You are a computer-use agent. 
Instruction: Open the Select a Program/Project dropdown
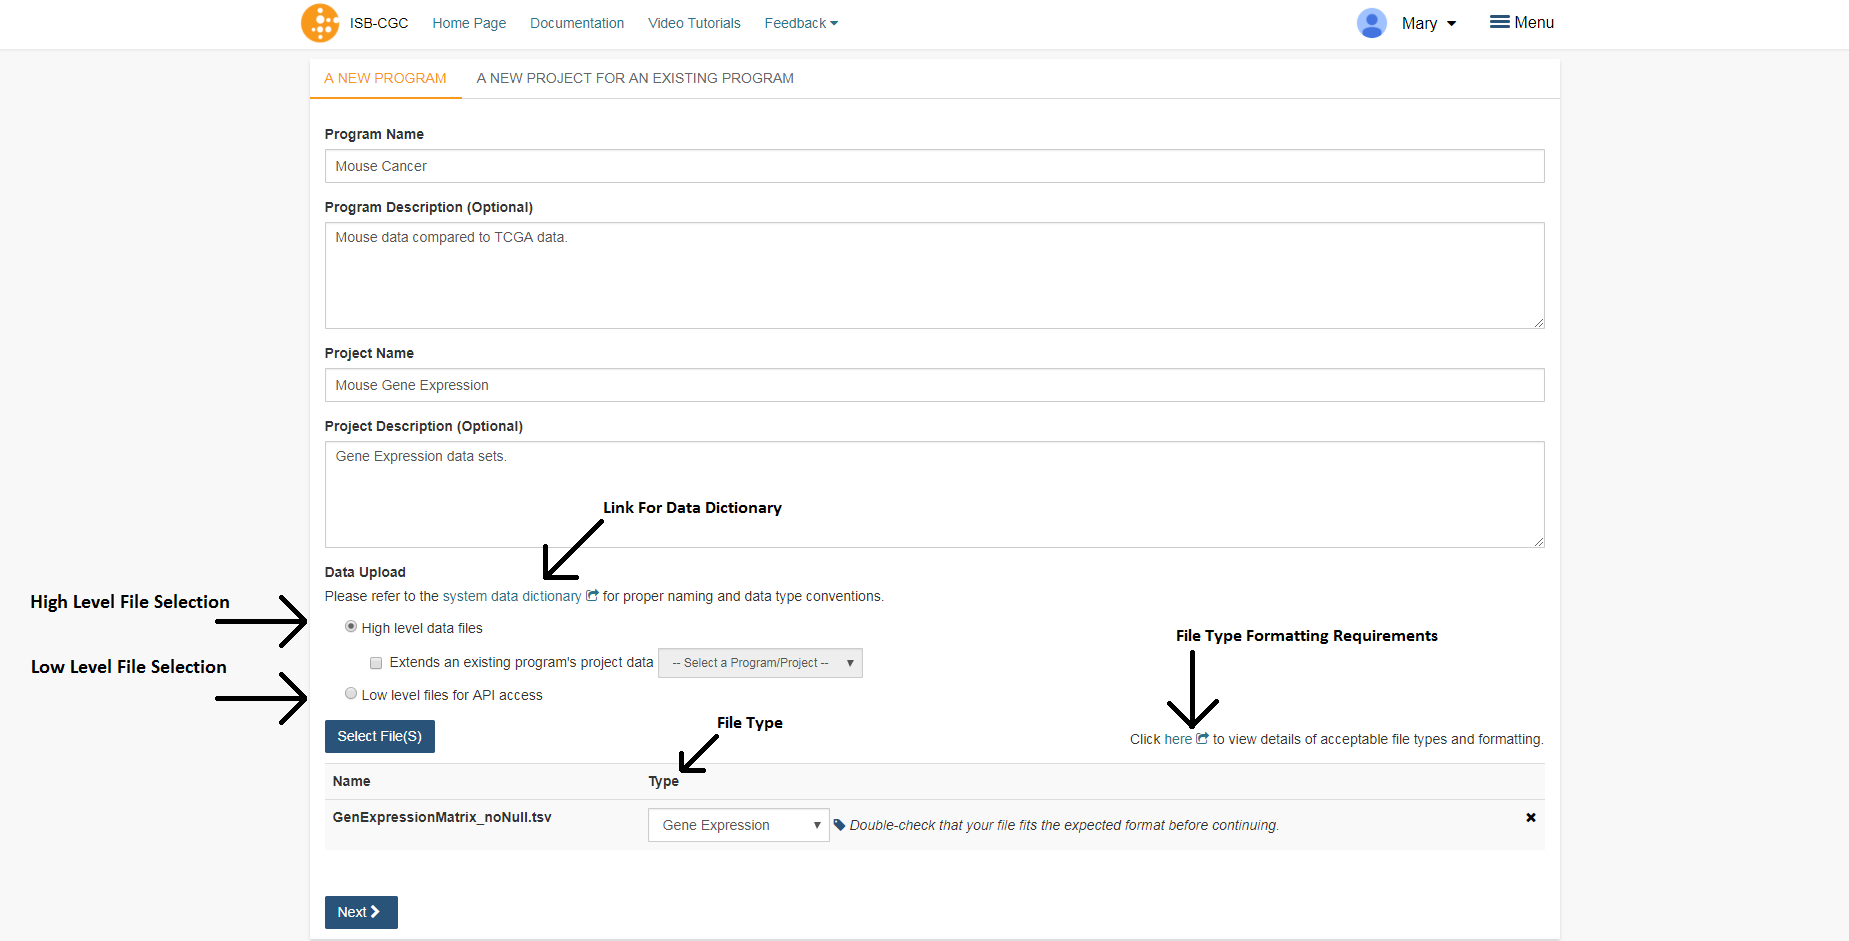[x=760, y=663]
